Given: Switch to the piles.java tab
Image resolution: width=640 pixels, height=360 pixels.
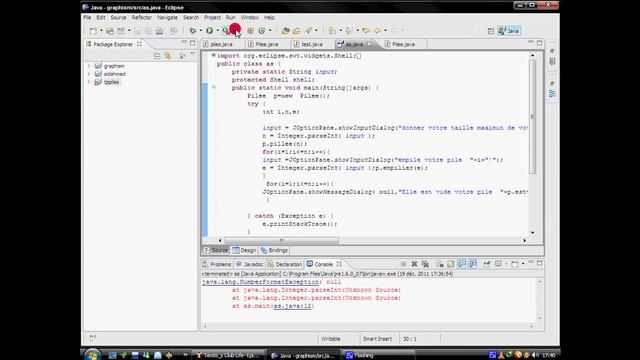Looking at the screenshot, I should tap(222, 44).
